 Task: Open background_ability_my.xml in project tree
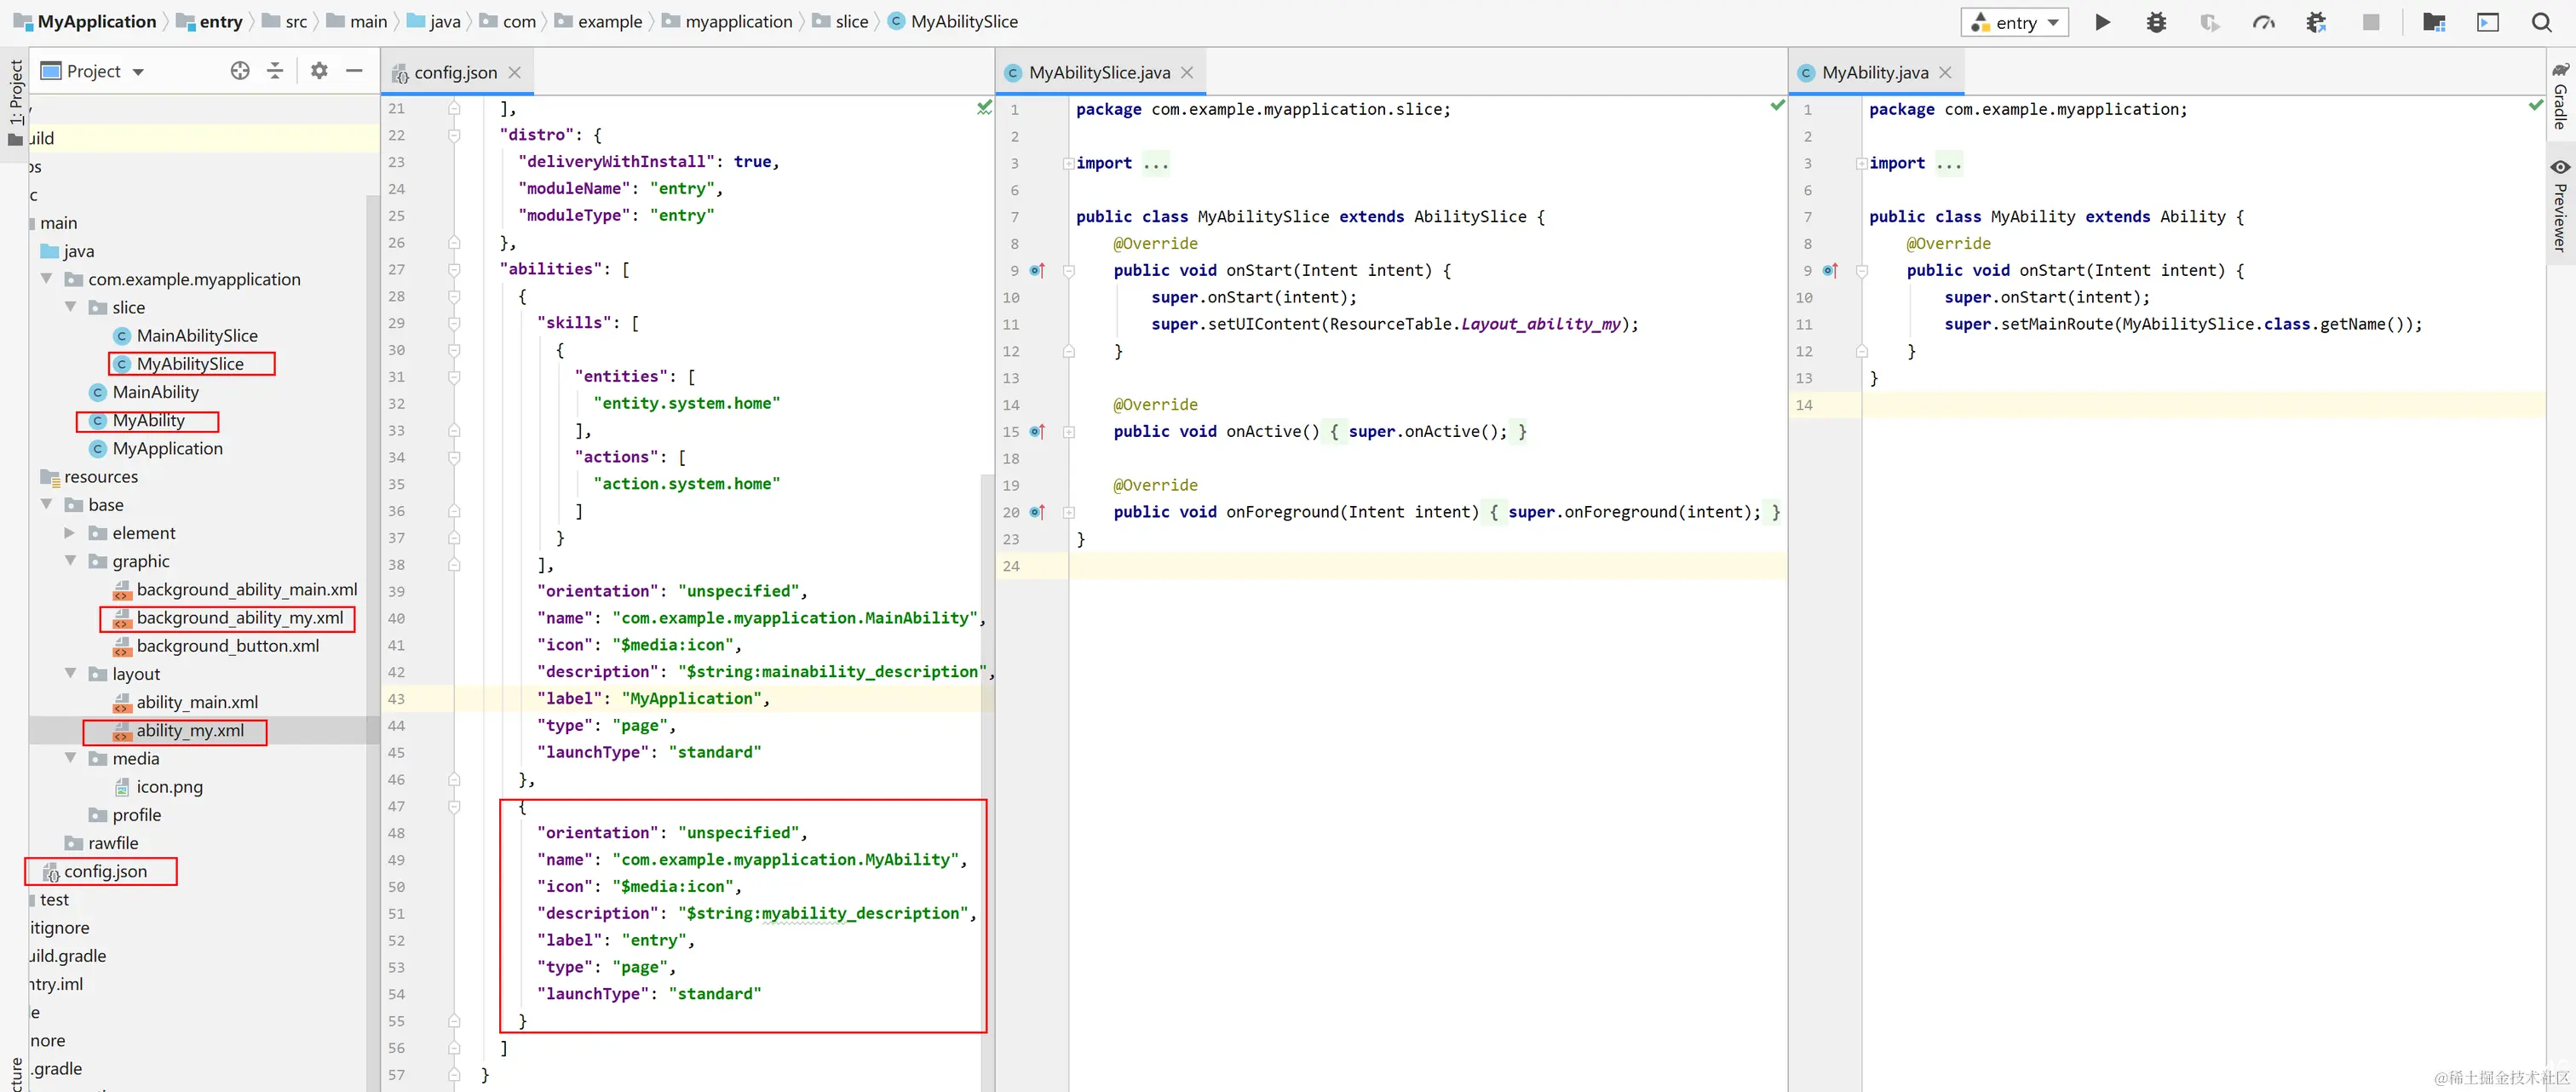click(x=239, y=618)
